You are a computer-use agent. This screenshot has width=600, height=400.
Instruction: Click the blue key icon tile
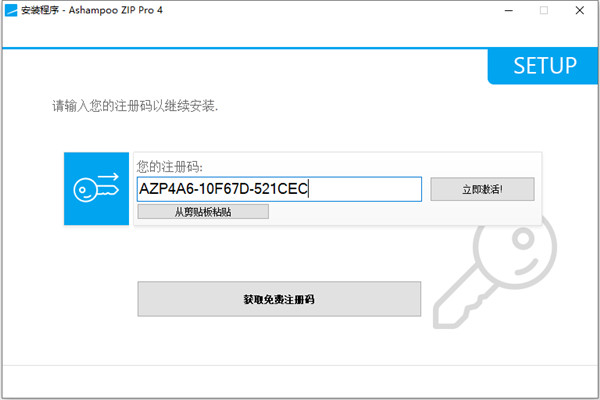tap(96, 188)
